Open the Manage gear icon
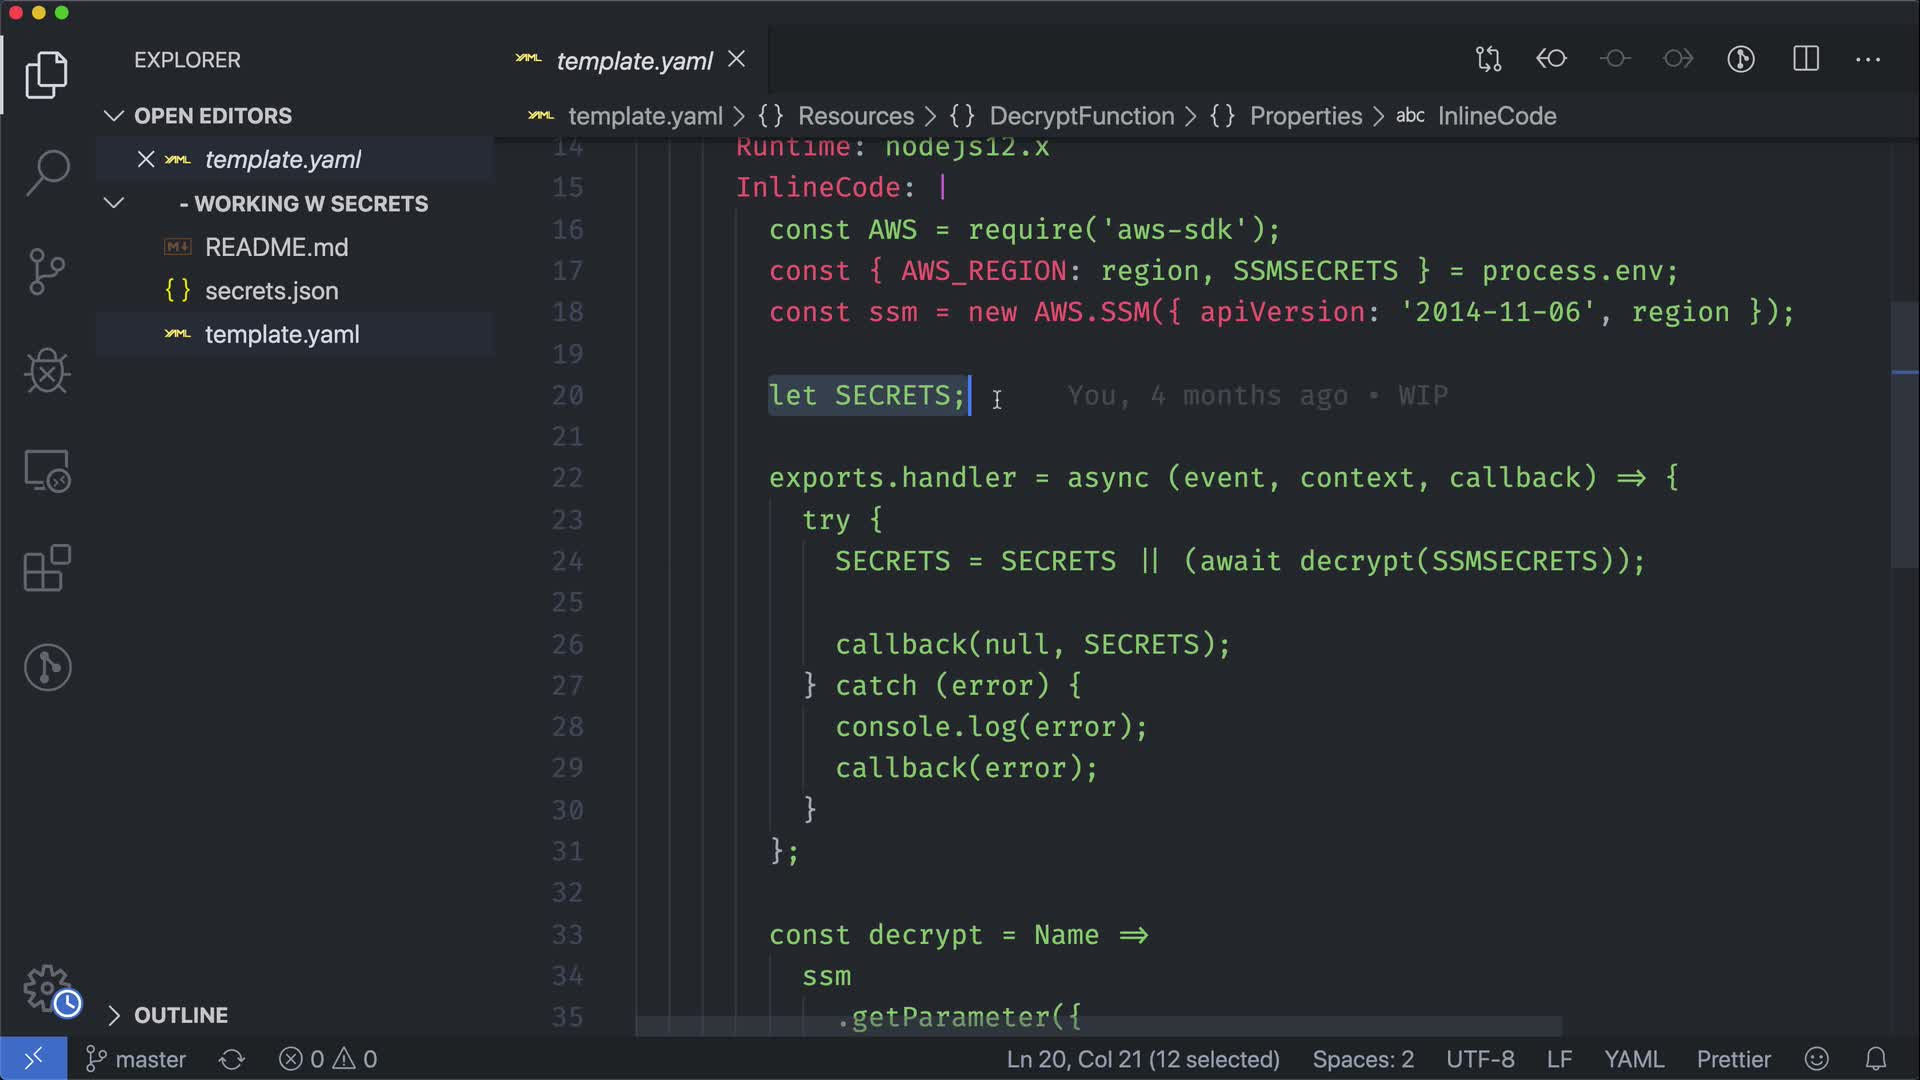The height and width of the screenshot is (1080, 1920). pos(47,988)
